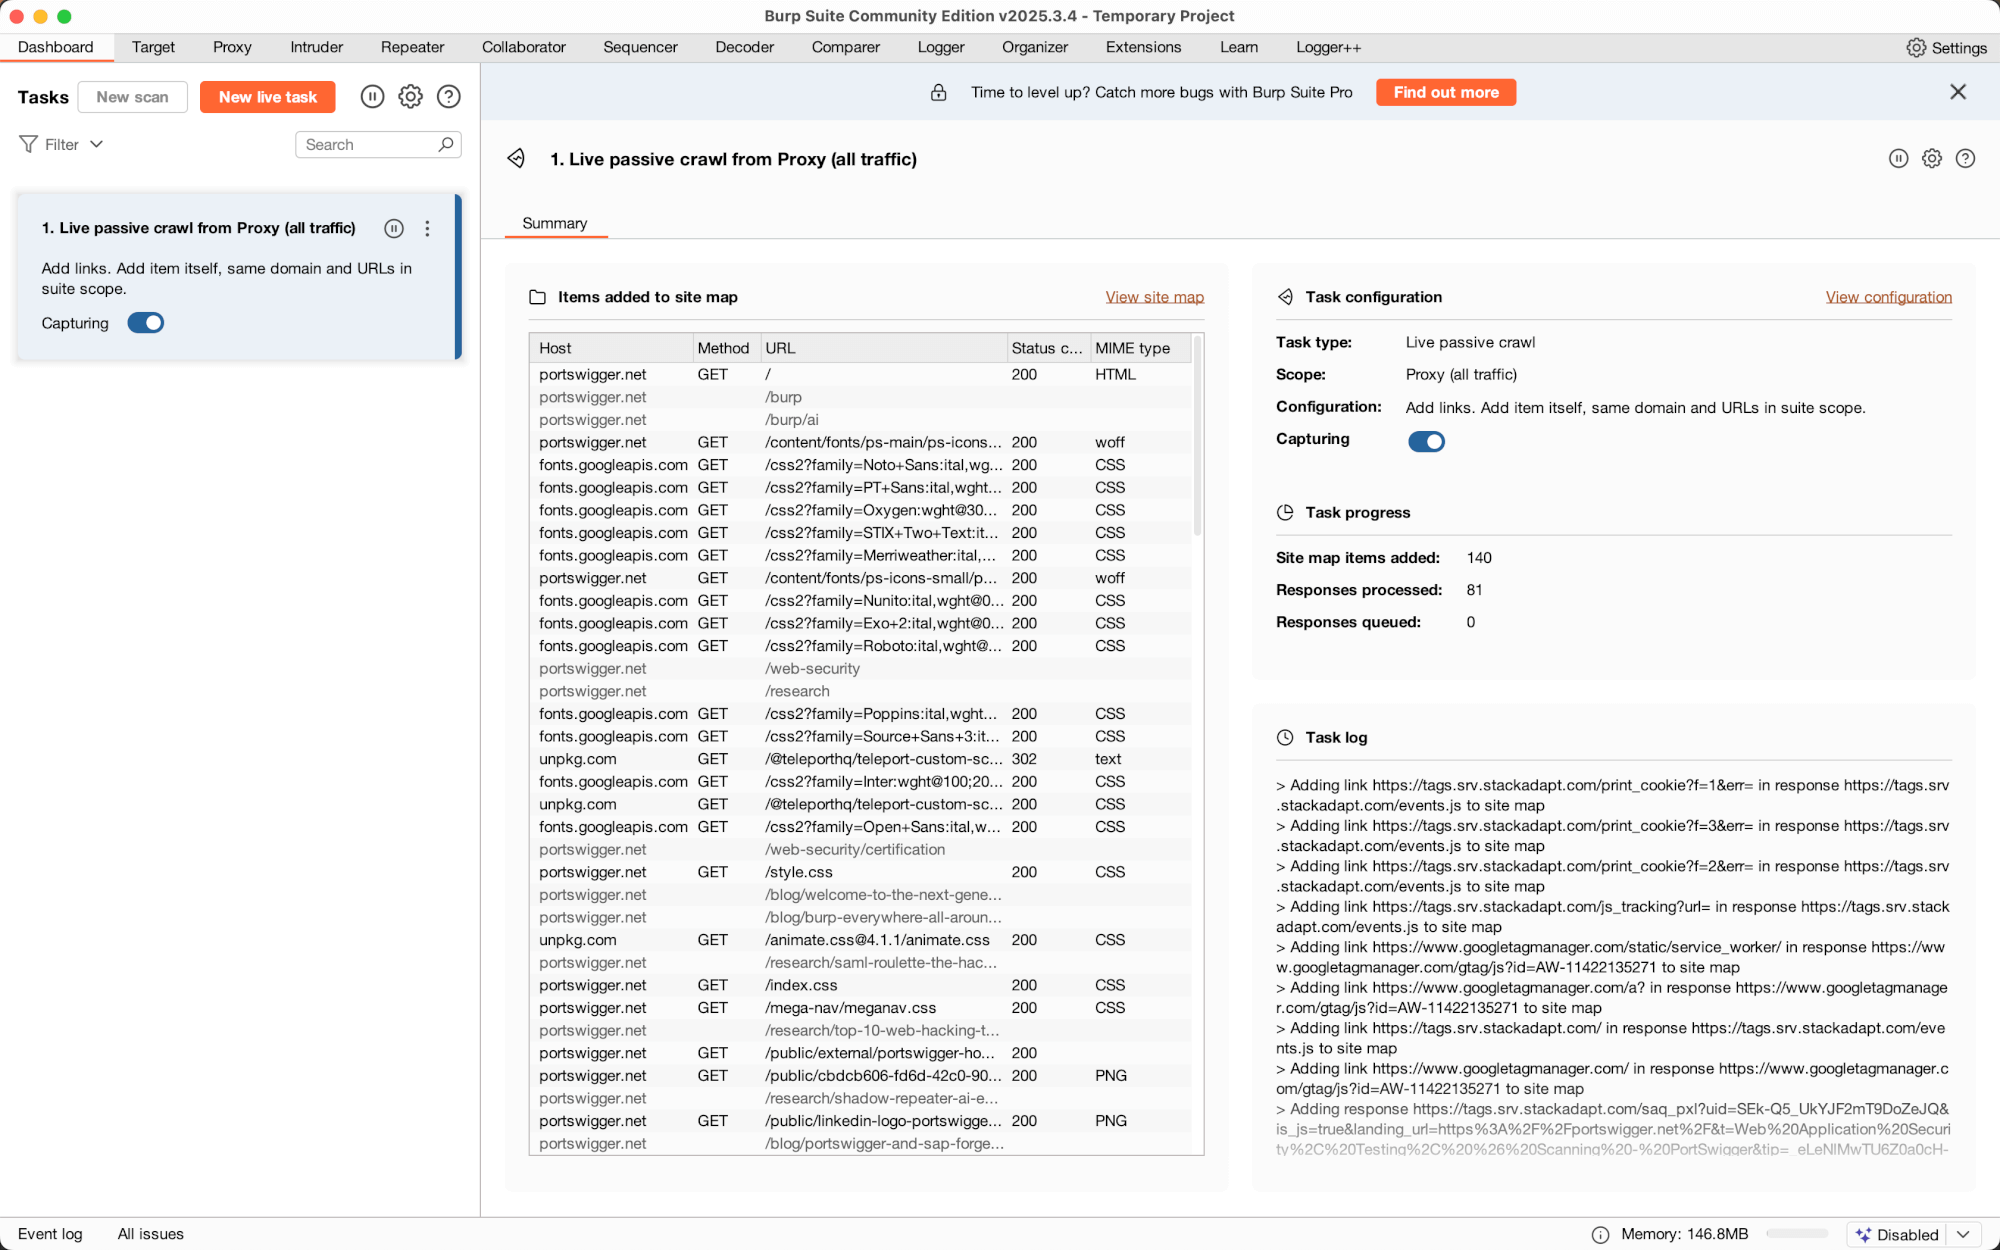Pause all tasks icon next to New live task
Image resolution: width=2000 pixels, height=1250 pixels.
tap(372, 97)
